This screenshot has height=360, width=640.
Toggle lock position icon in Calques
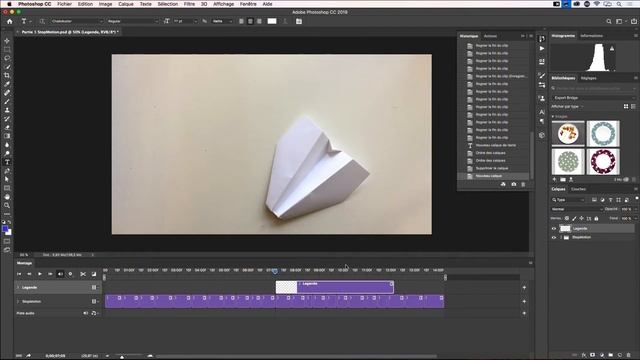[x=582, y=218]
